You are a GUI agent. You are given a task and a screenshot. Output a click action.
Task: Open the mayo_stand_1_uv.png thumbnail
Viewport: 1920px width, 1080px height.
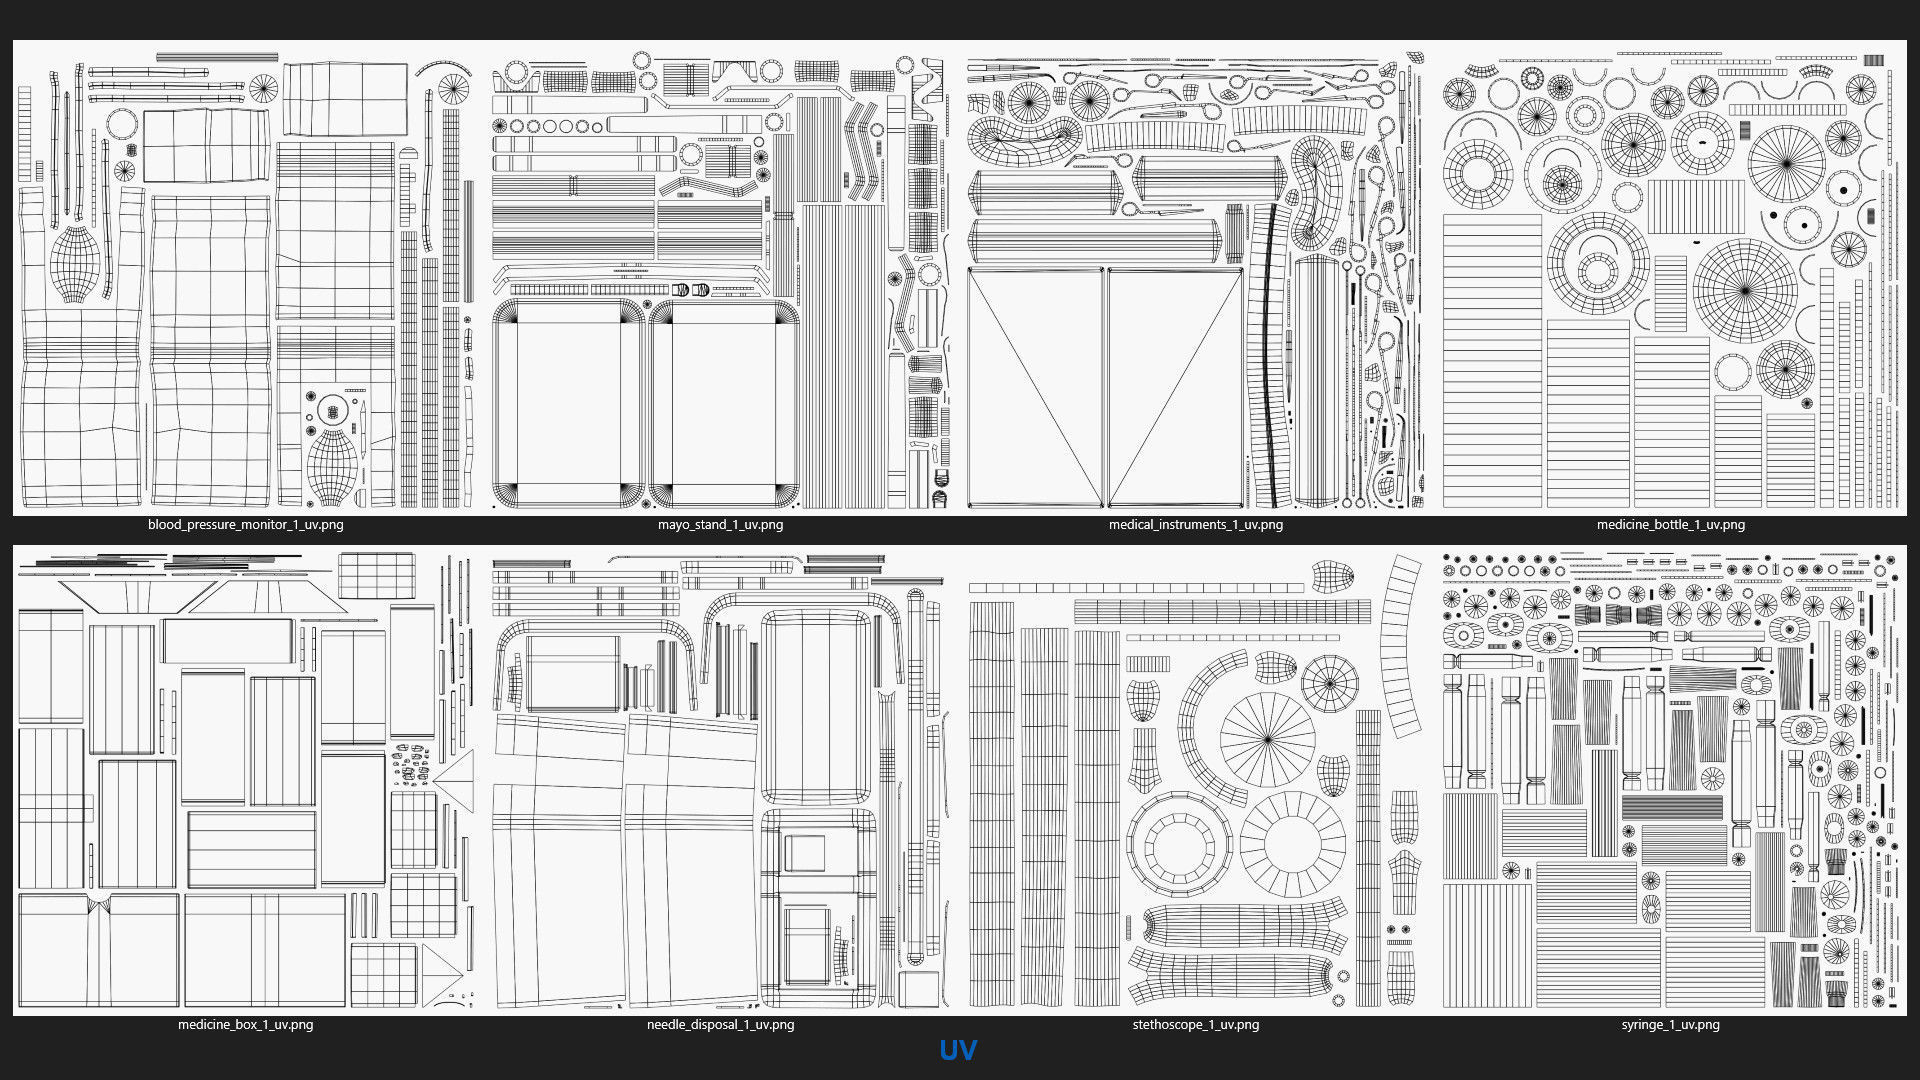(x=720, y=278)
